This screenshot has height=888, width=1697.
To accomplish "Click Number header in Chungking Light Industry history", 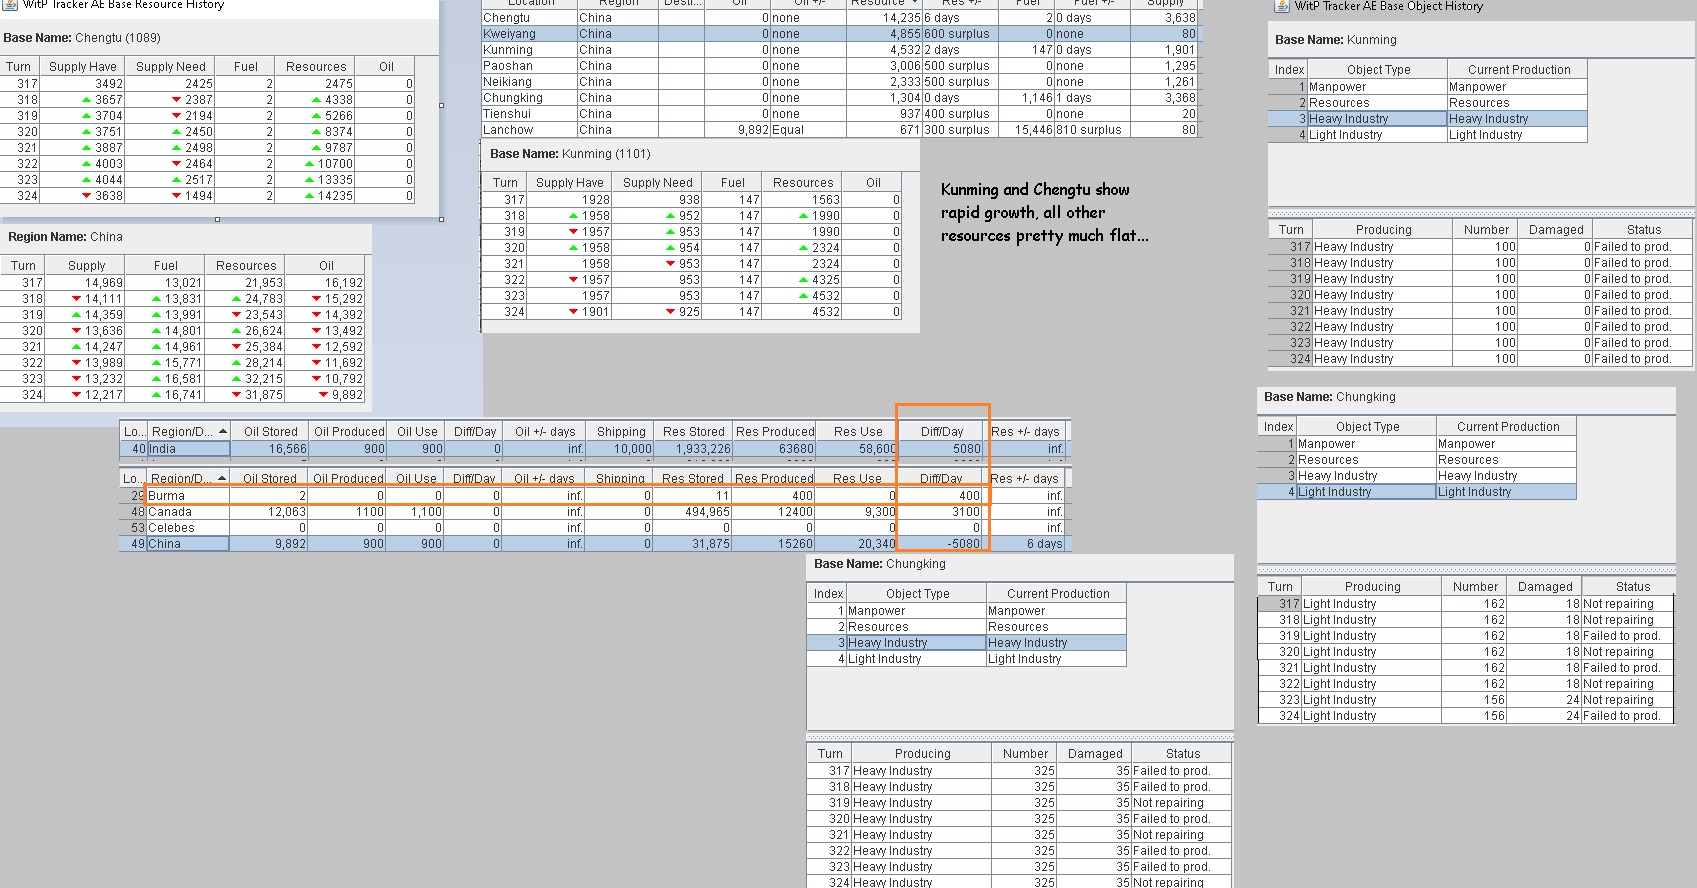I will pos(1476,587).
